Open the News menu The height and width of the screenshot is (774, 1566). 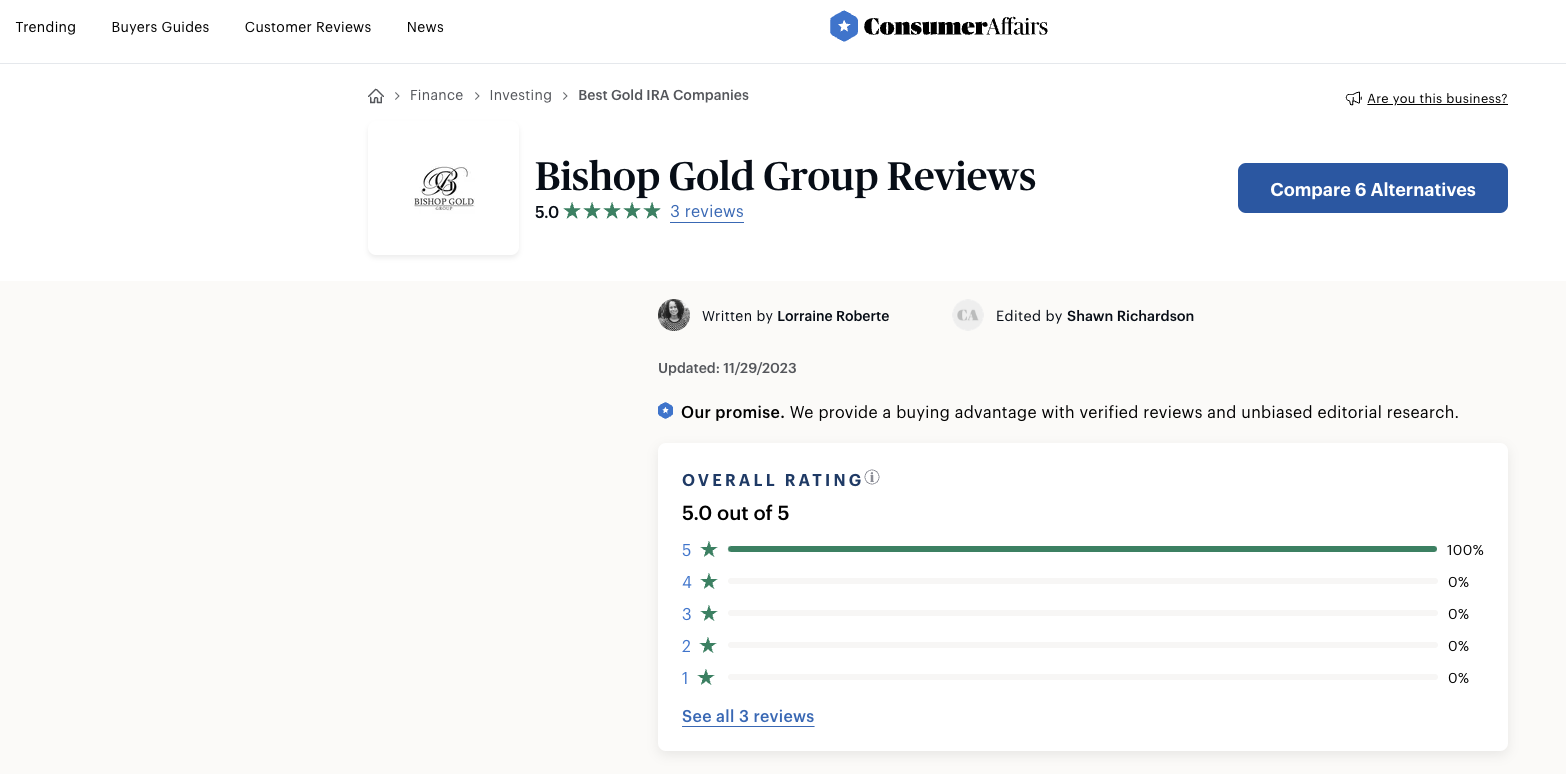click(425, 27)
